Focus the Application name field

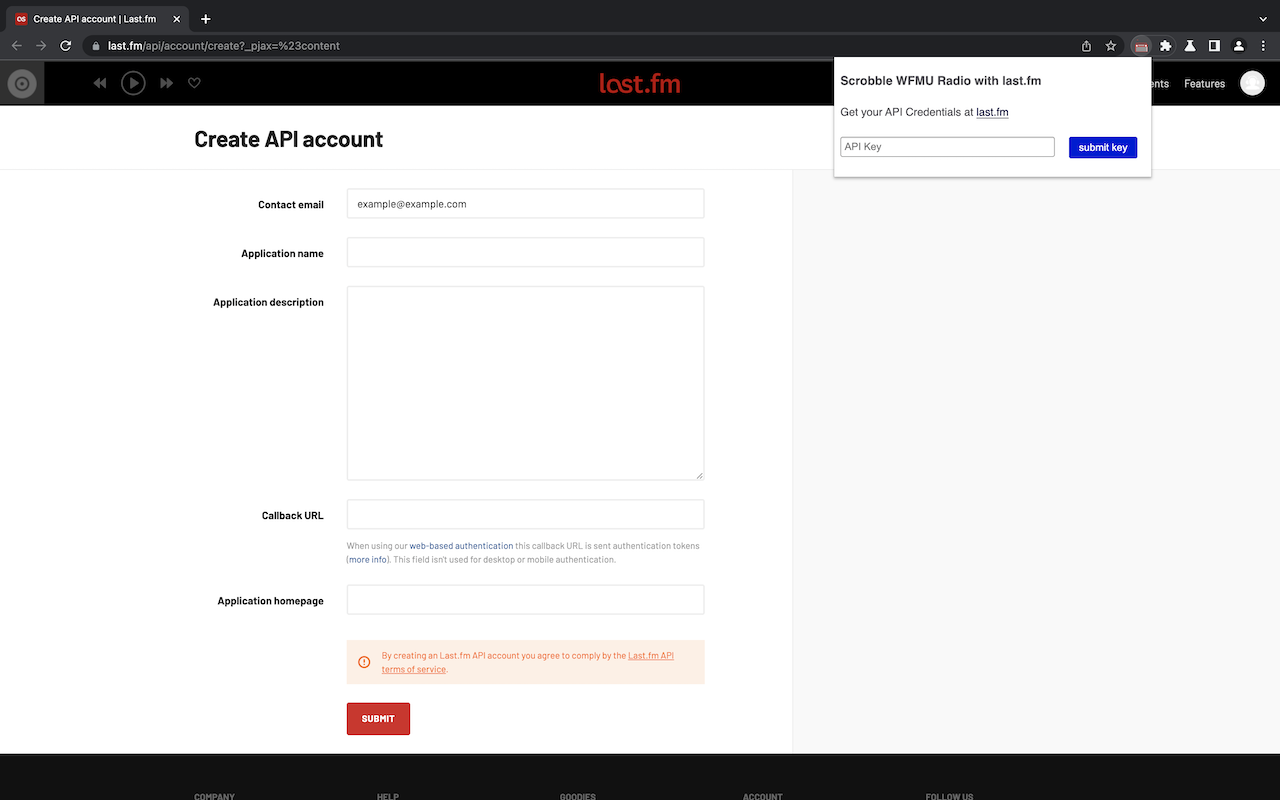[x=525, y=252]
